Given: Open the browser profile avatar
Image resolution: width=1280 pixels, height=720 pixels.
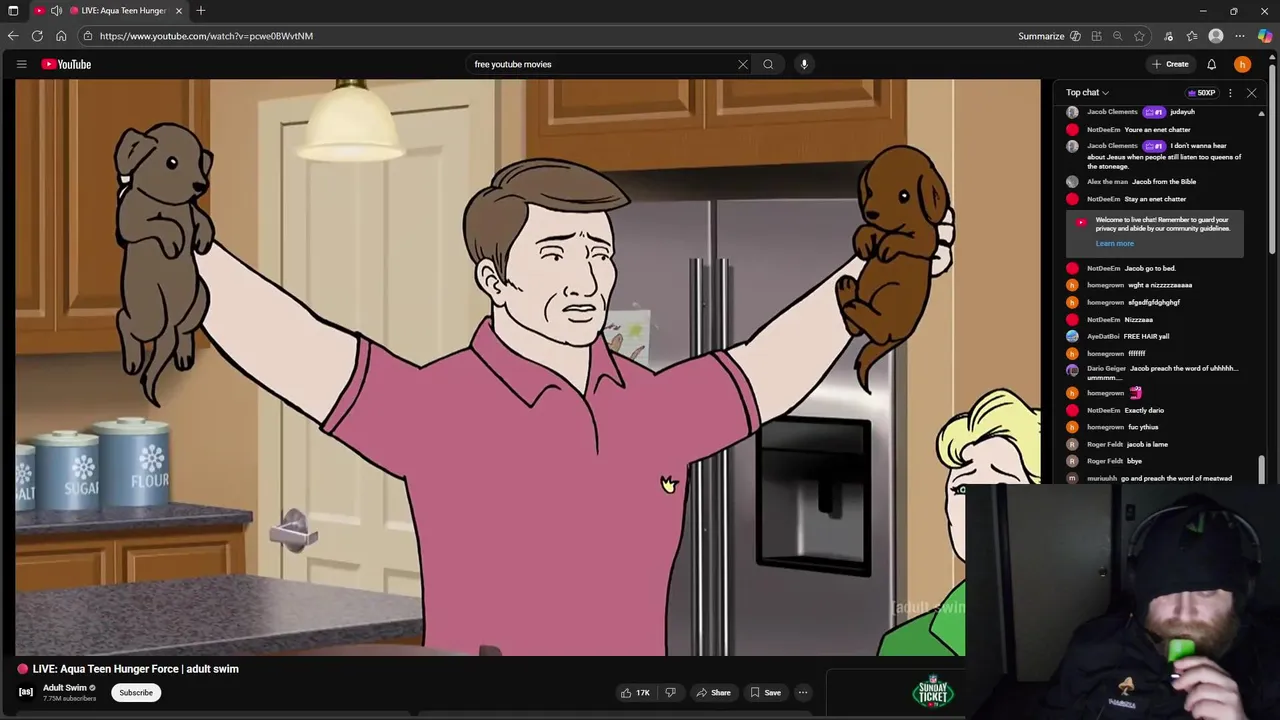Looking at the screenshot, I should (1216, 36).
